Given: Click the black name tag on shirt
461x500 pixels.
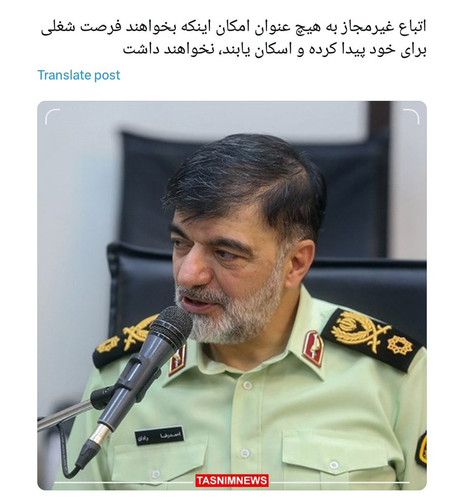Looking at the screenshot, I should pyautogui.click(x=159, y=435).
